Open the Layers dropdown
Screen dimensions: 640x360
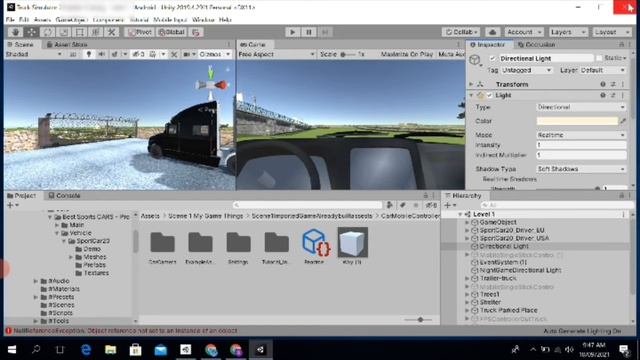pos(567,32)
